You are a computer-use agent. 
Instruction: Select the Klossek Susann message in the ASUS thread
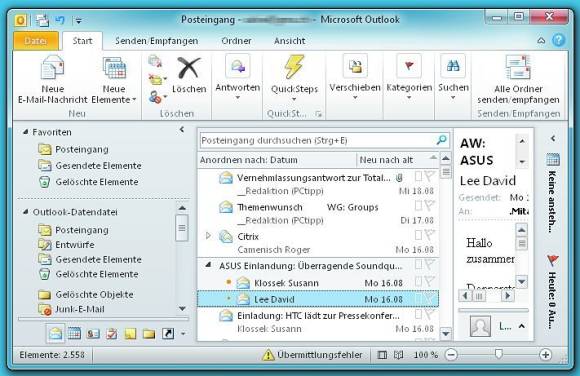(x=318, y=283)
